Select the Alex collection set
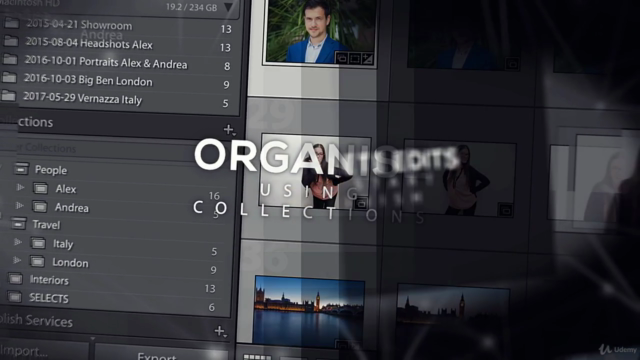This screenshot has width=640, height=360. [x=66, y=189]
